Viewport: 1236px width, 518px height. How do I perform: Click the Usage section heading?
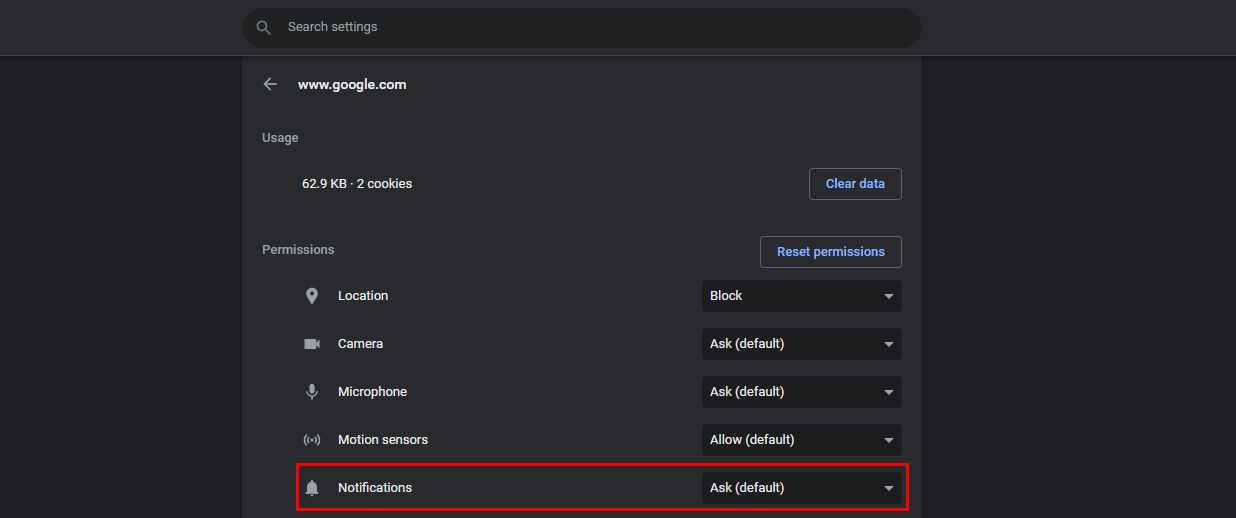280,138
